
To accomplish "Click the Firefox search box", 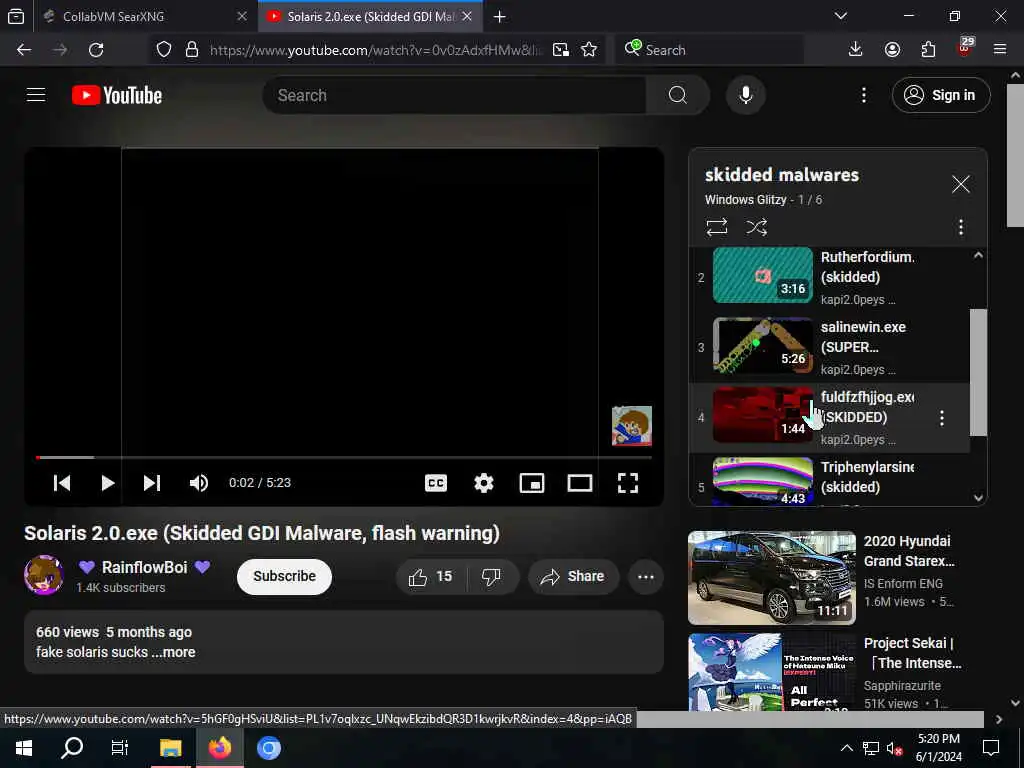I will (x=709, y=50).
